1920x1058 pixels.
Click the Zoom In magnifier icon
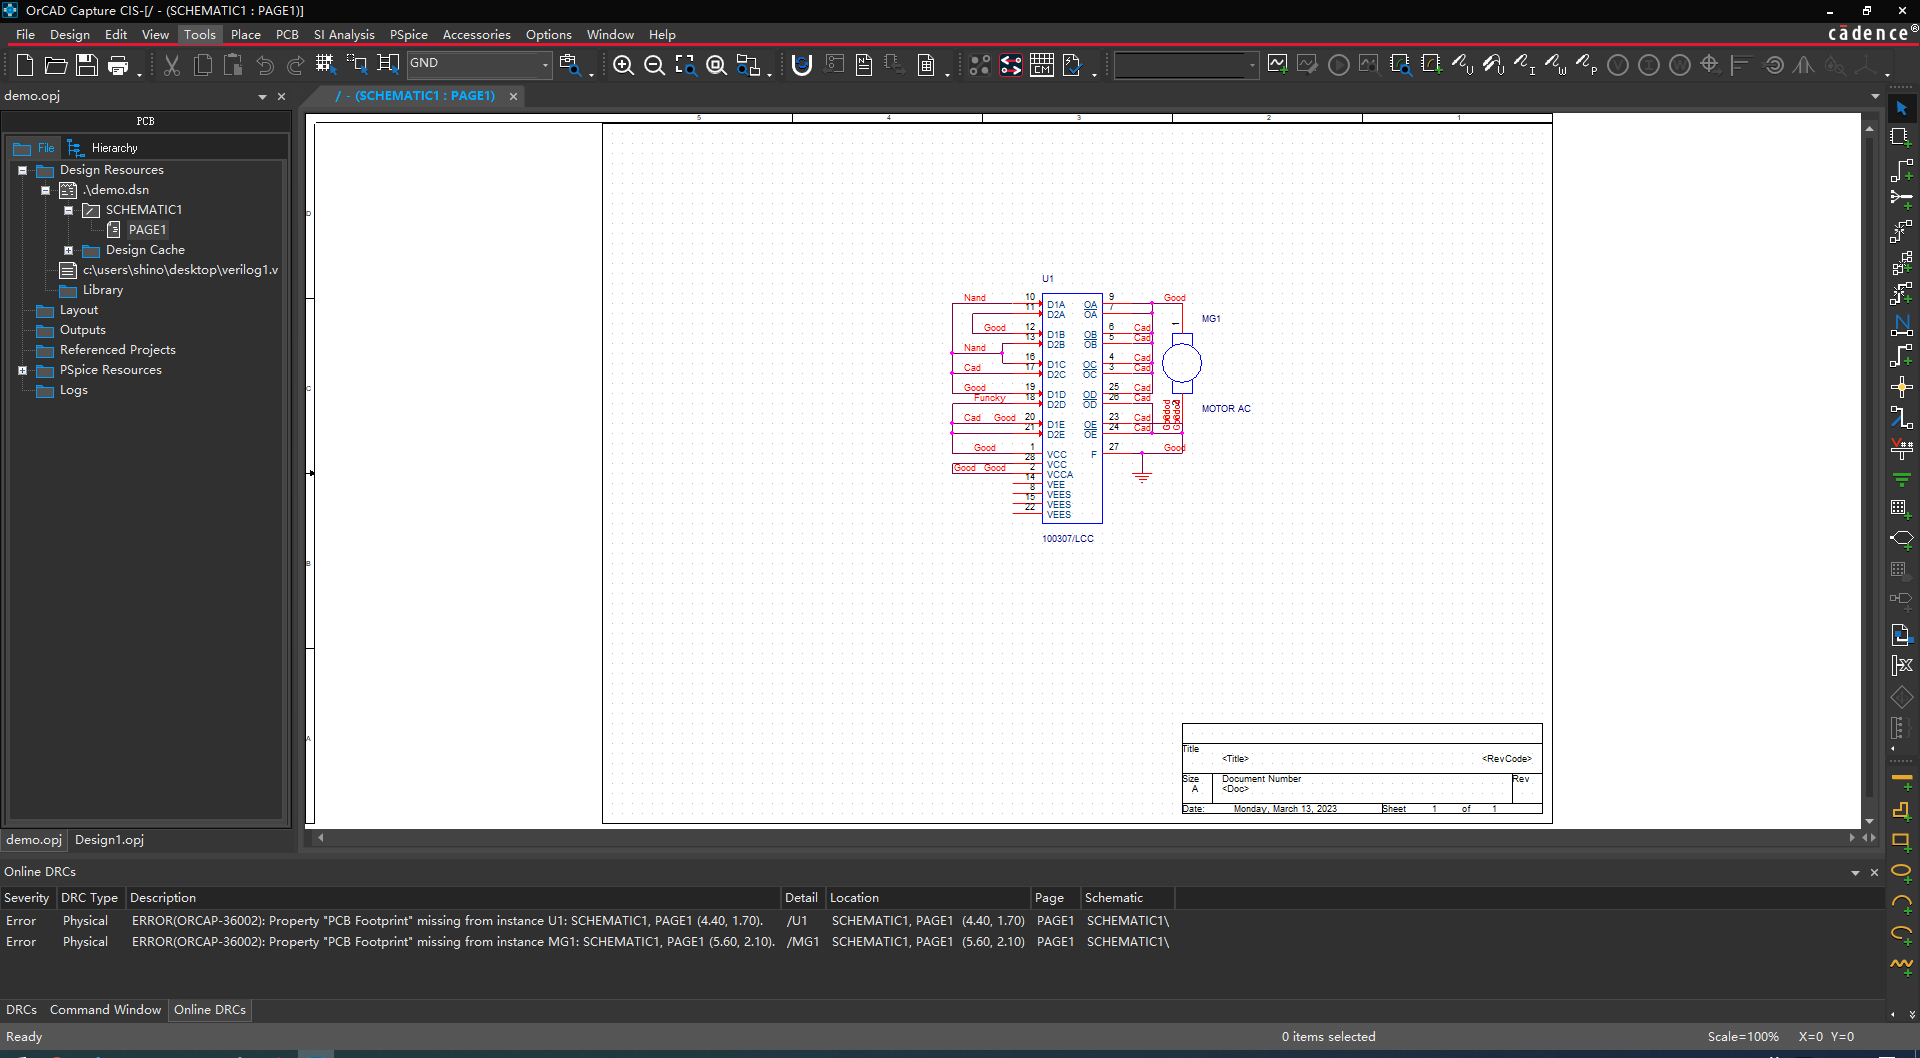623,66
